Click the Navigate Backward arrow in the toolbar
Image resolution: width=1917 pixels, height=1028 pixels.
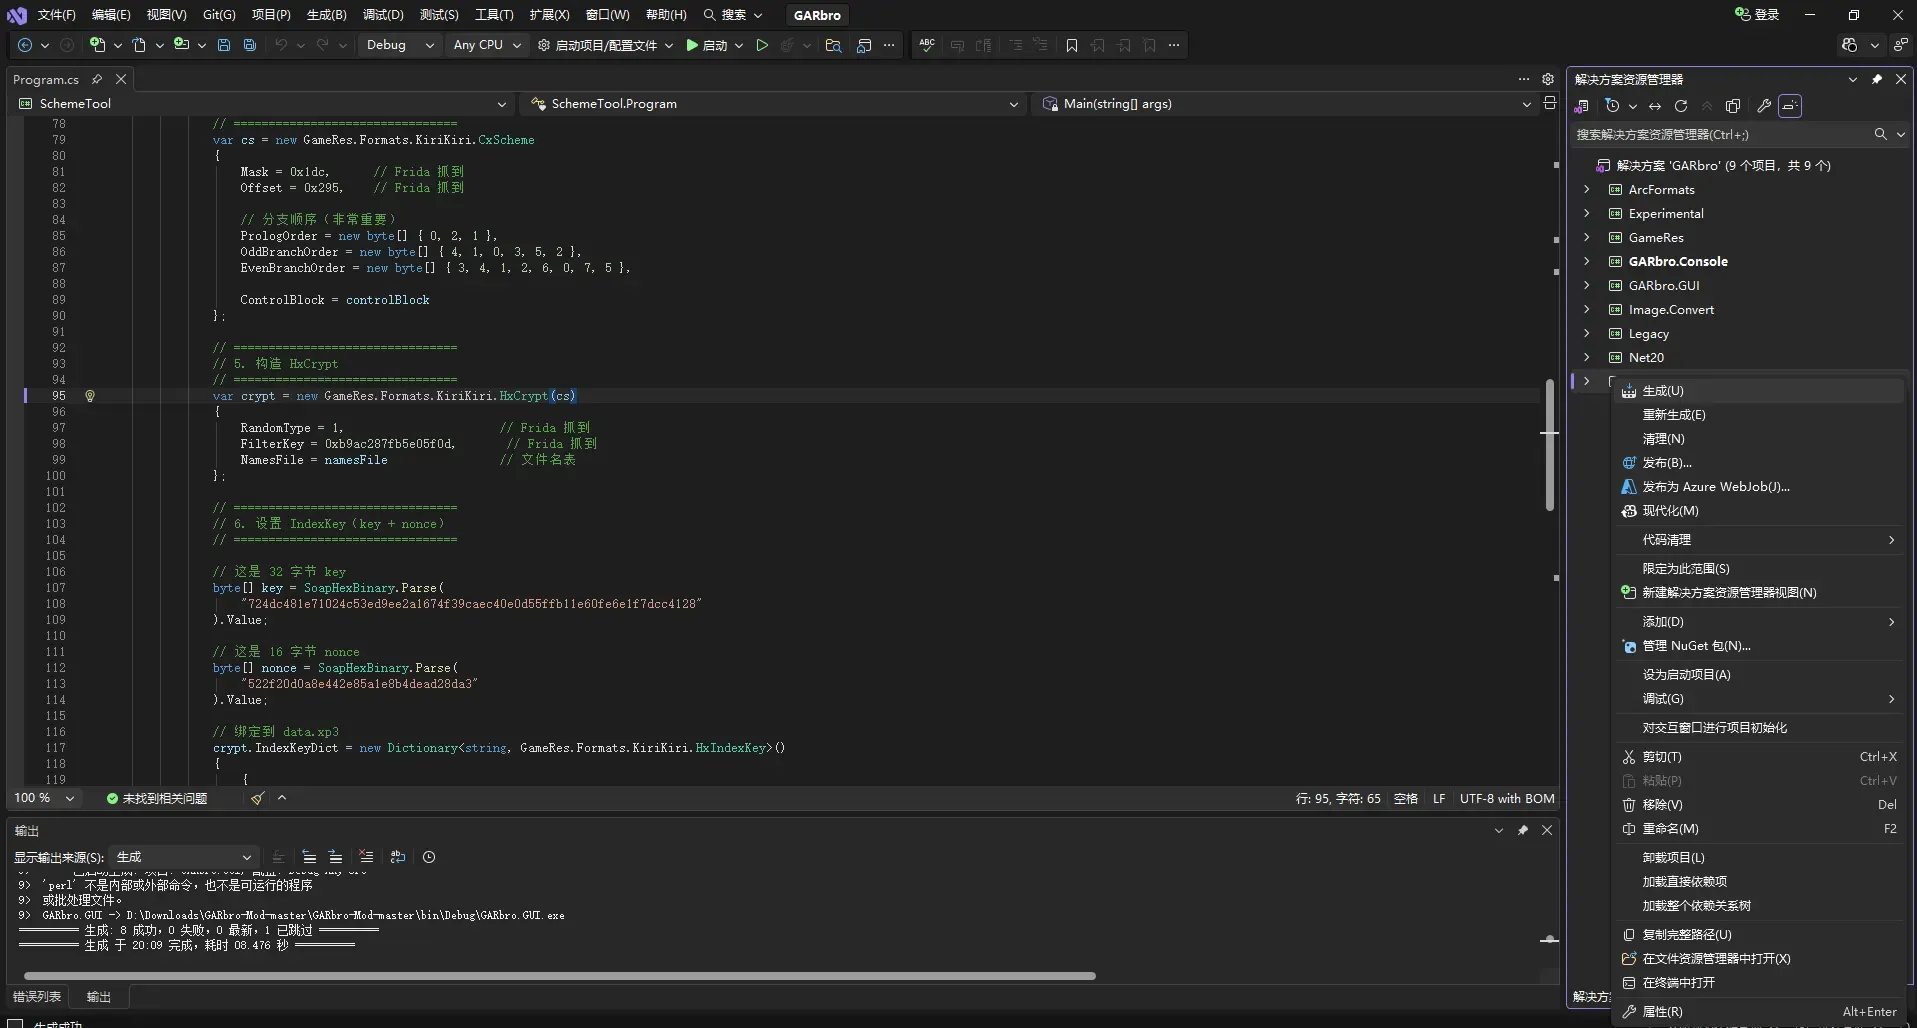[x=25, y=45]
